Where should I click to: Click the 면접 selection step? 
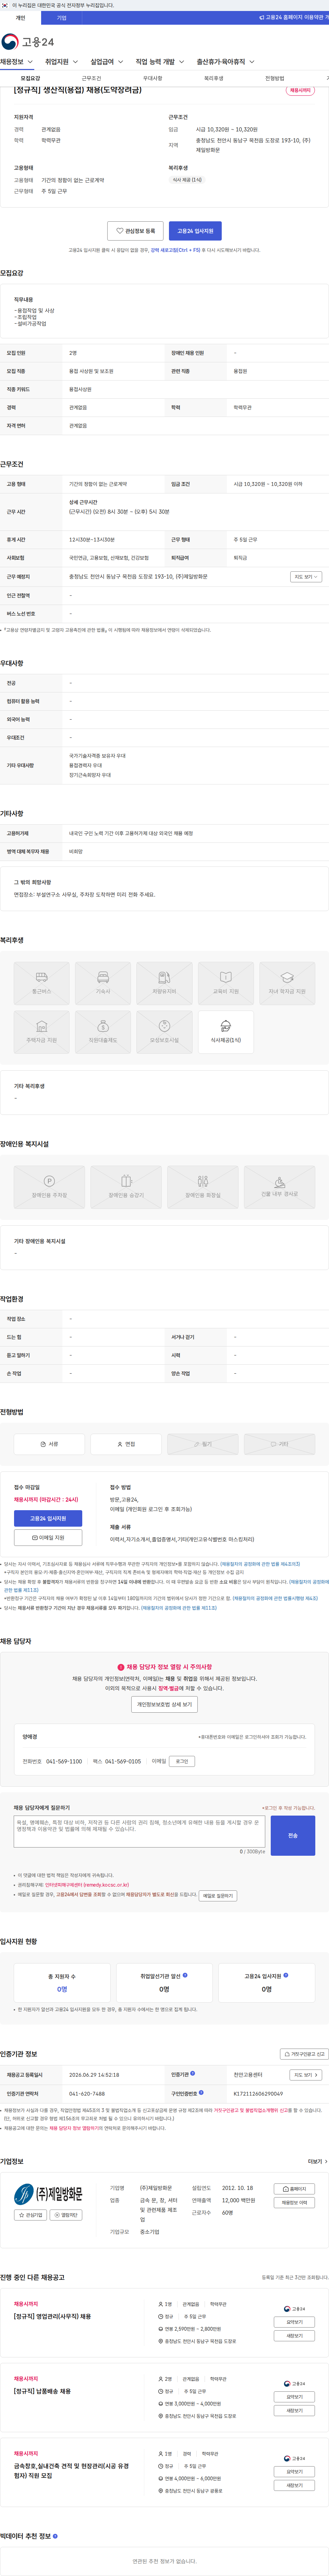126,1444
